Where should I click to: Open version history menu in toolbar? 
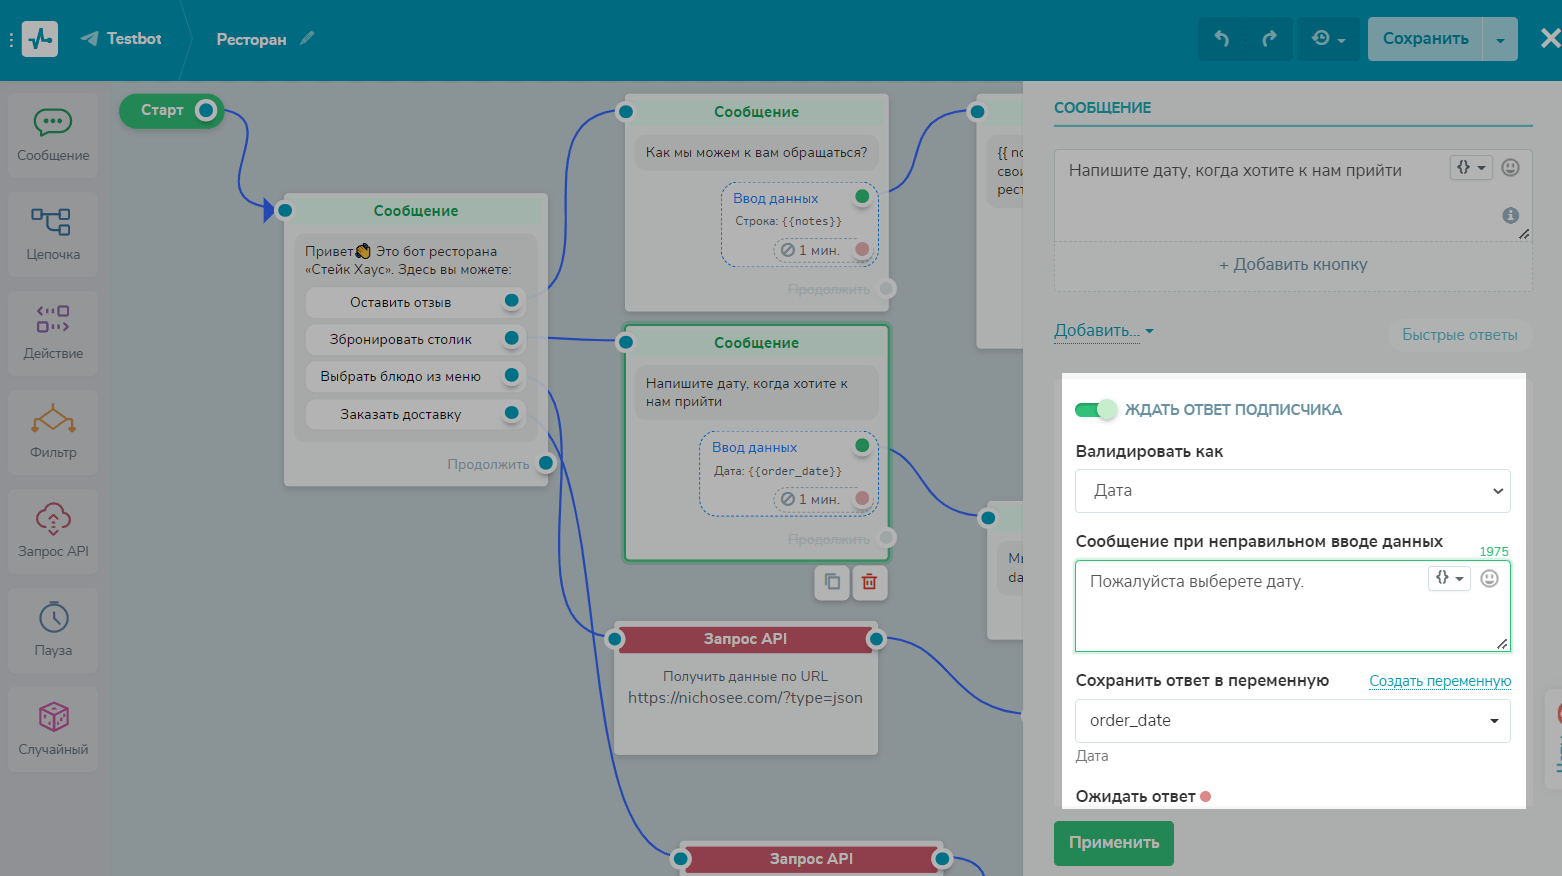click(x=1328, y=39)
